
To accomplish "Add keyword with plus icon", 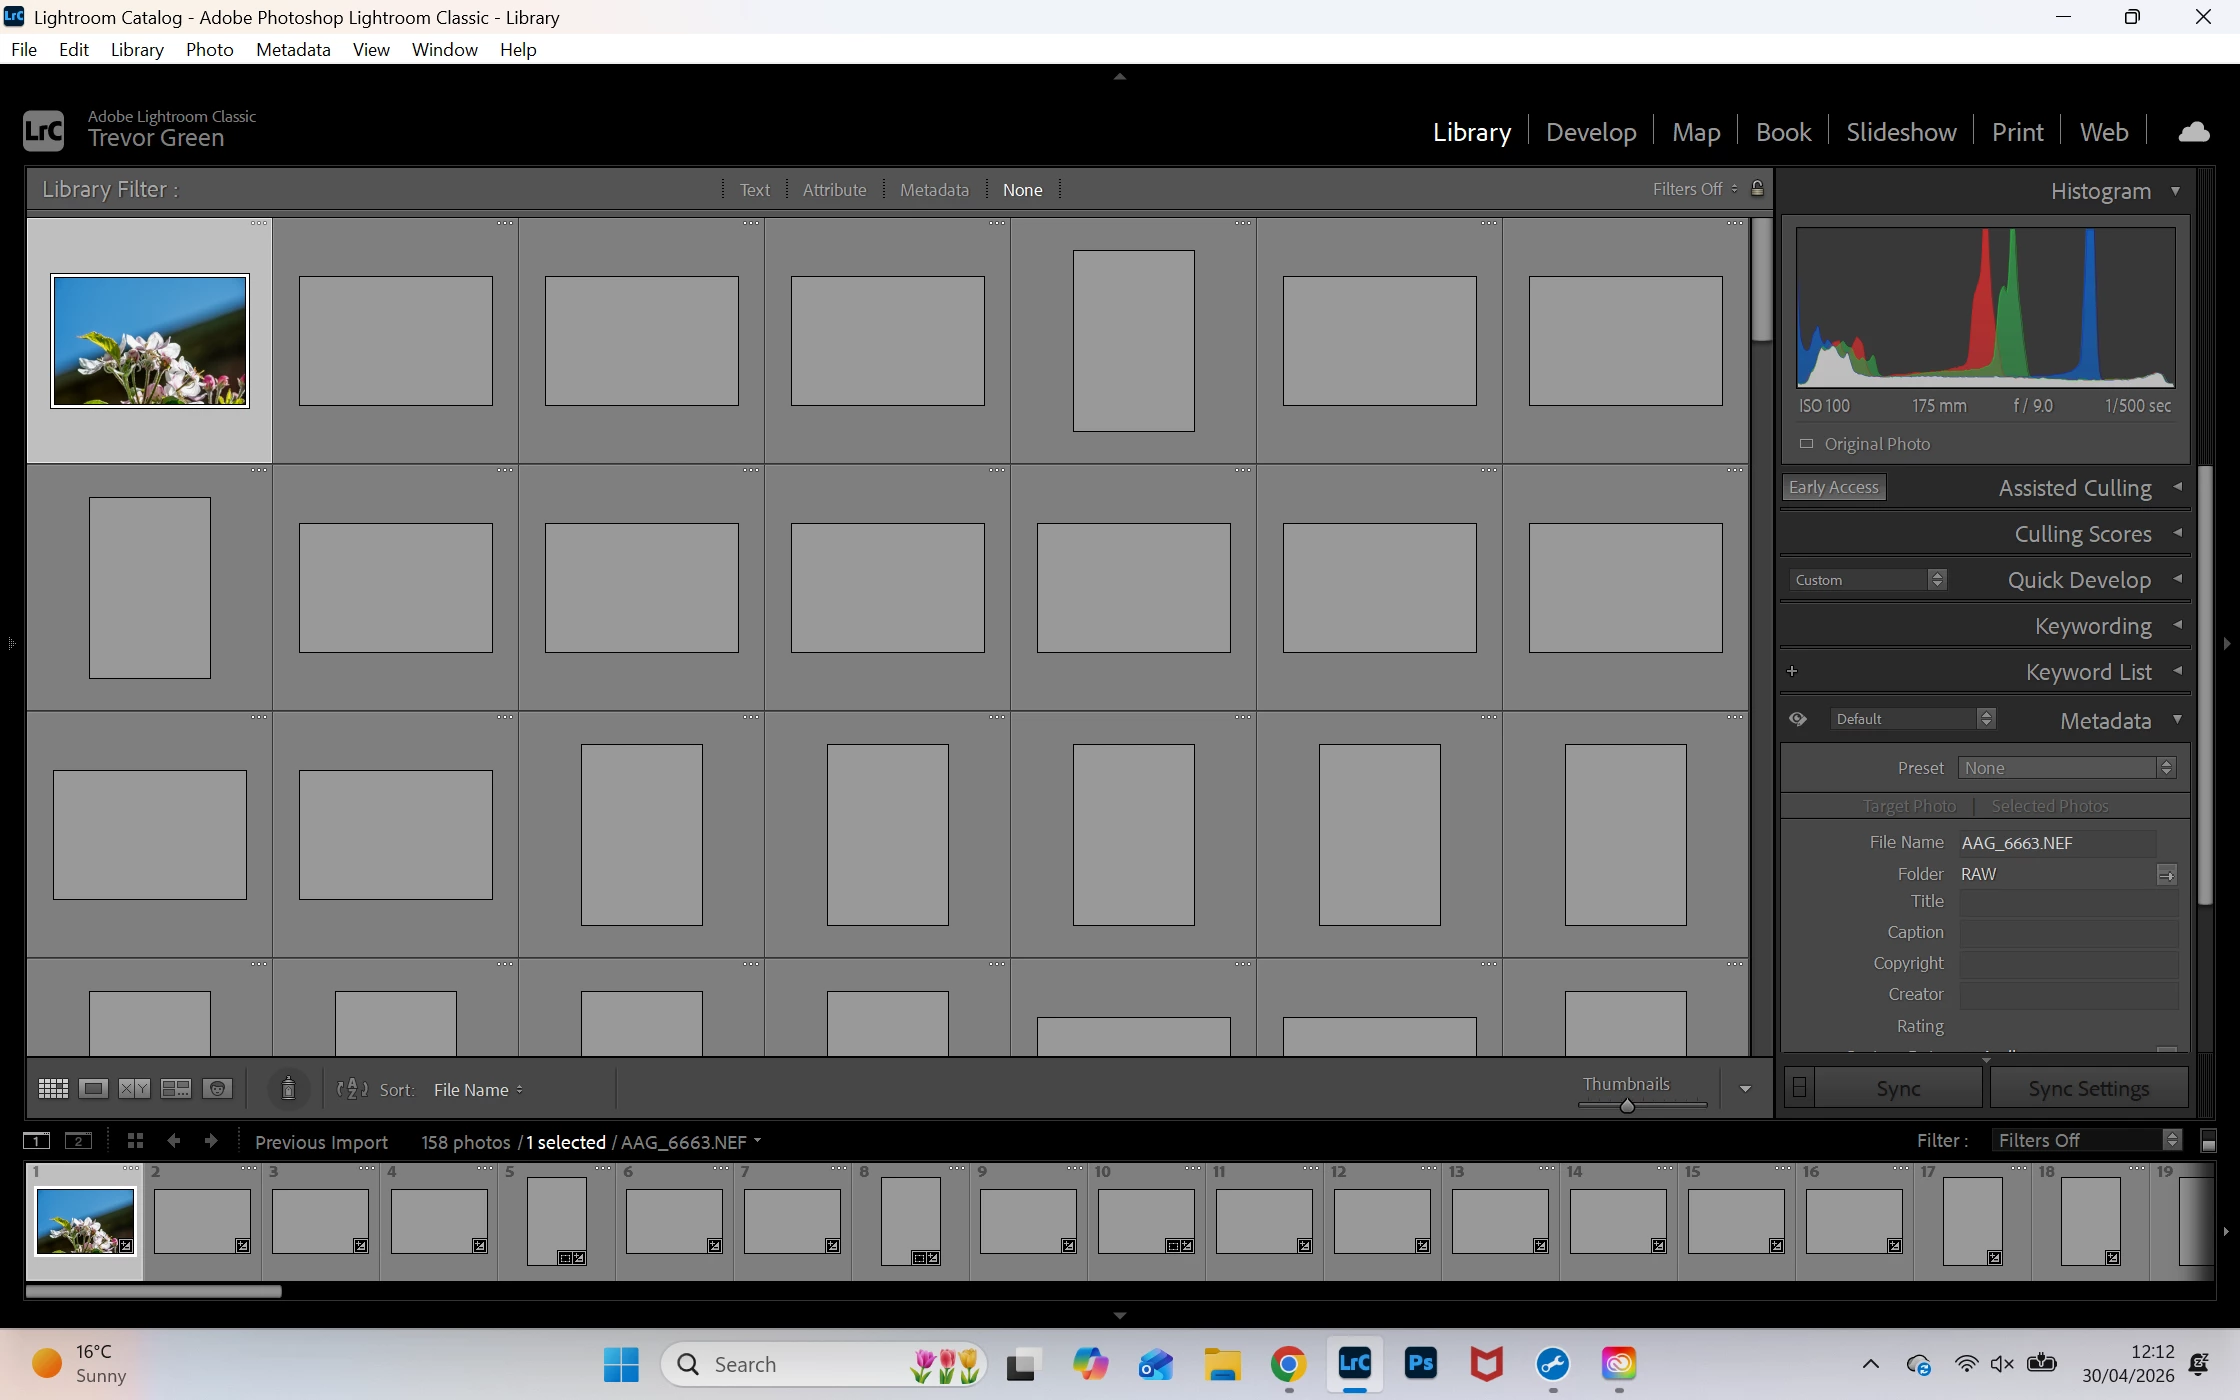I will coord(1792,671).
